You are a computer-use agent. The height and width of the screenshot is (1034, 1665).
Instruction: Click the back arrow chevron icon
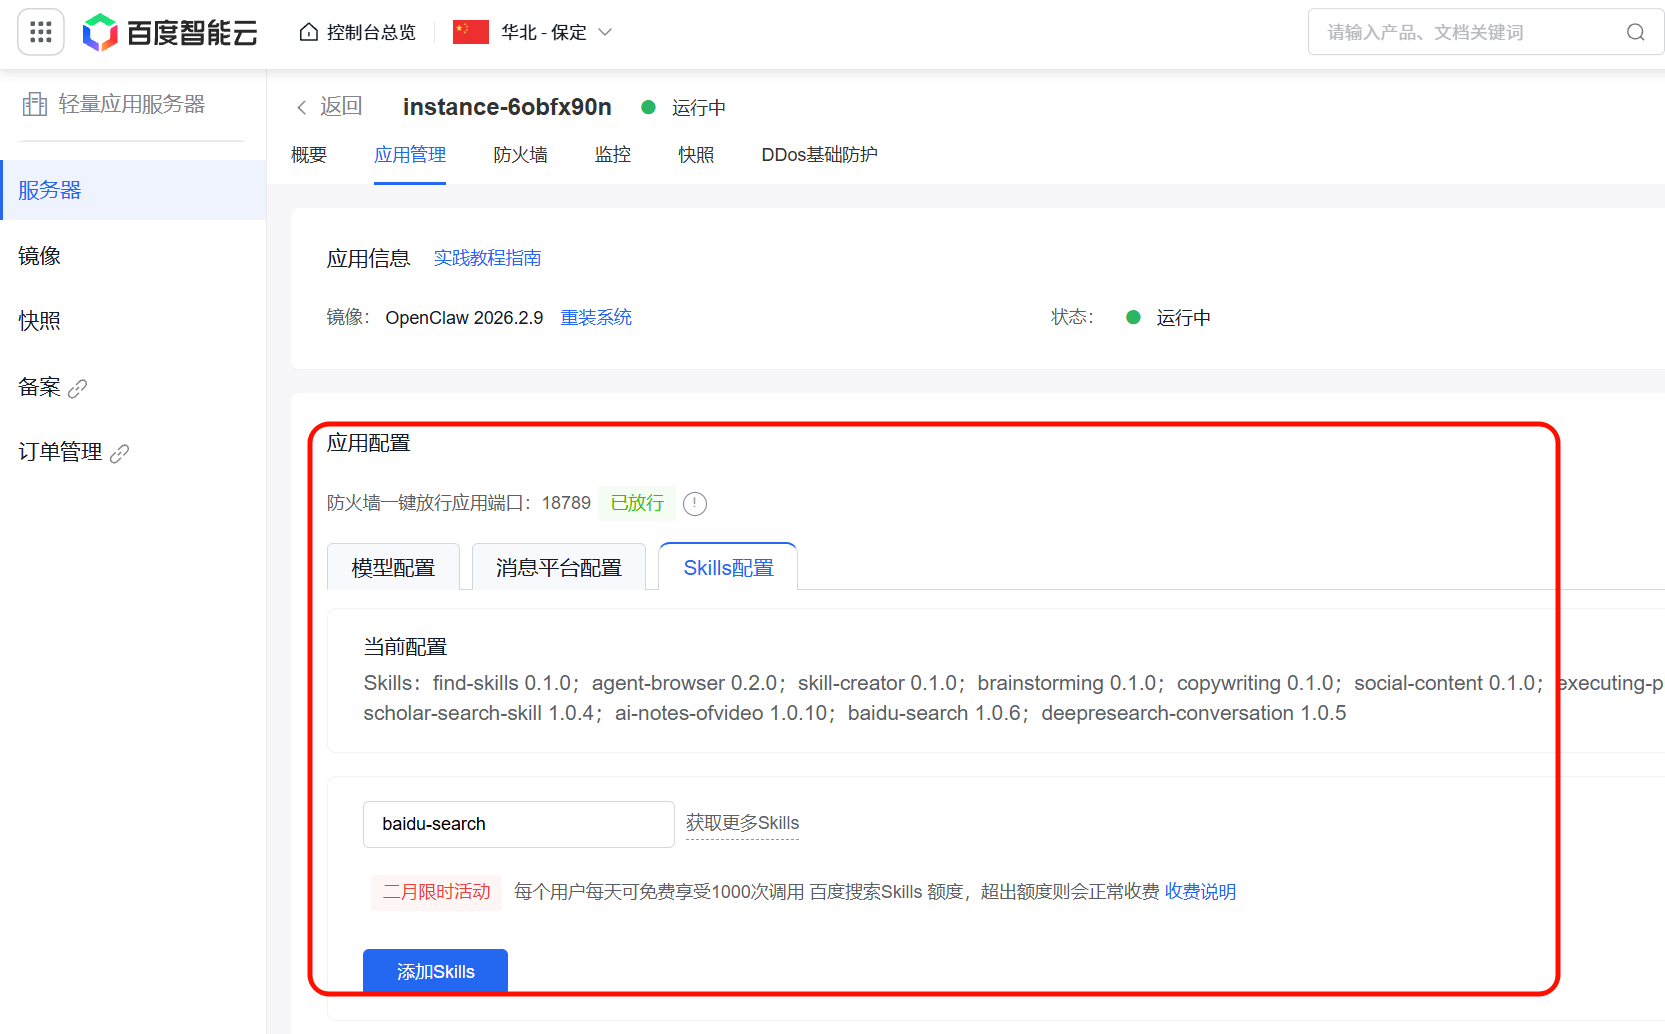(302, 108)
